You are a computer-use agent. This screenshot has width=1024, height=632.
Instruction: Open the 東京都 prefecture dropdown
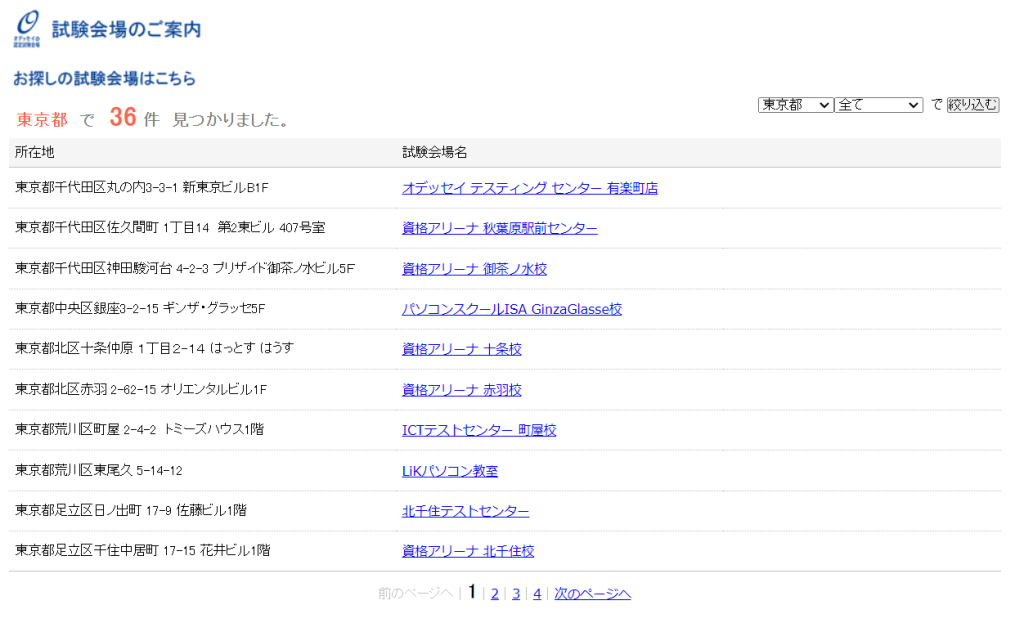point(795,105)
